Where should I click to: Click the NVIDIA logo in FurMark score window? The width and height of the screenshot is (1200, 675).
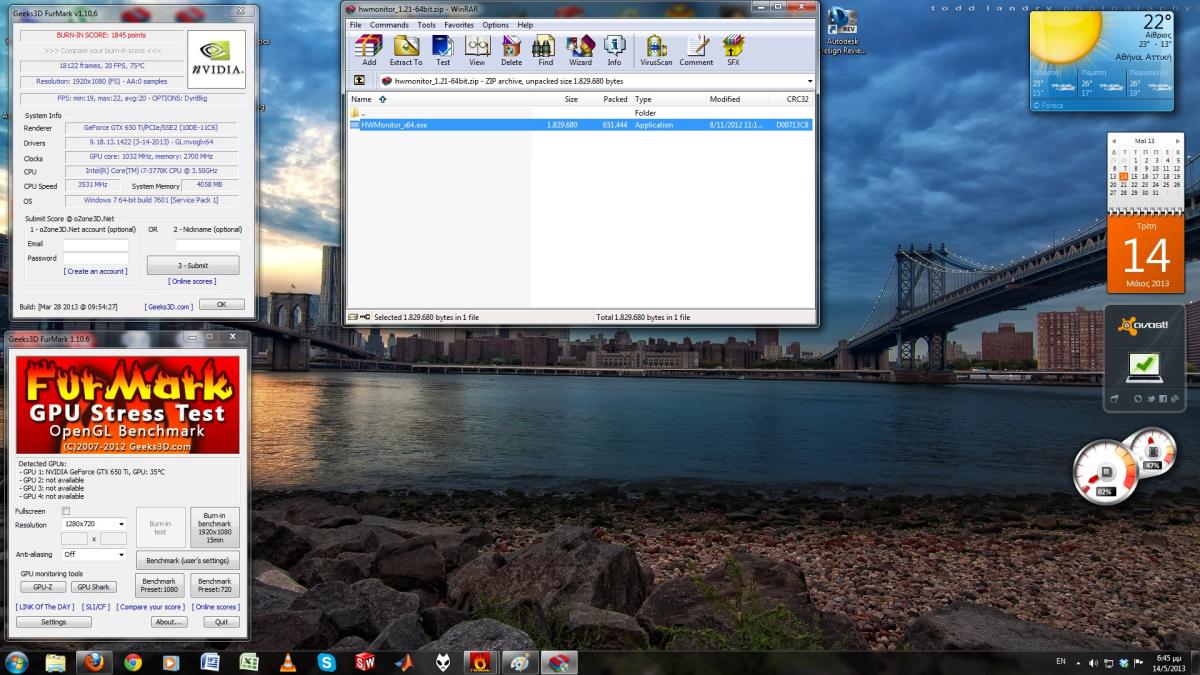pos(217,57)
